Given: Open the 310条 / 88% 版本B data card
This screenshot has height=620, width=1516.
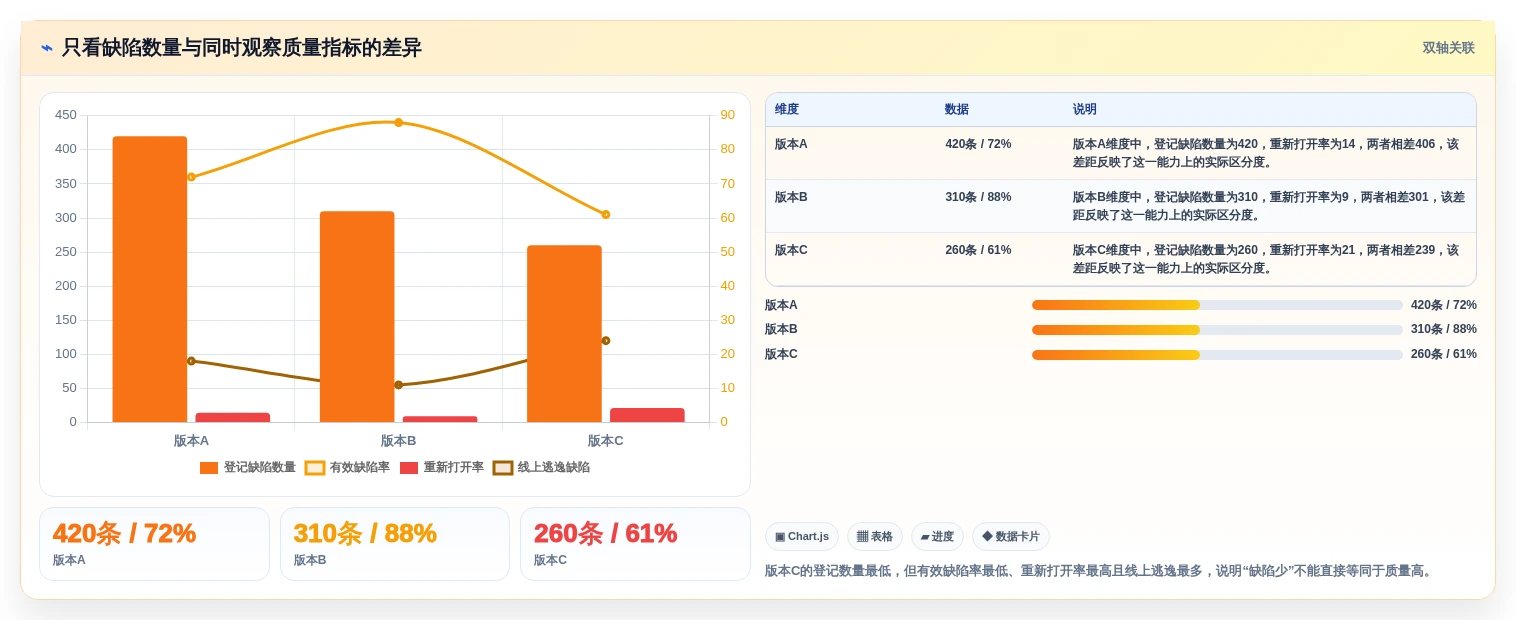Looking at the screenshot, I should (395, 544).
